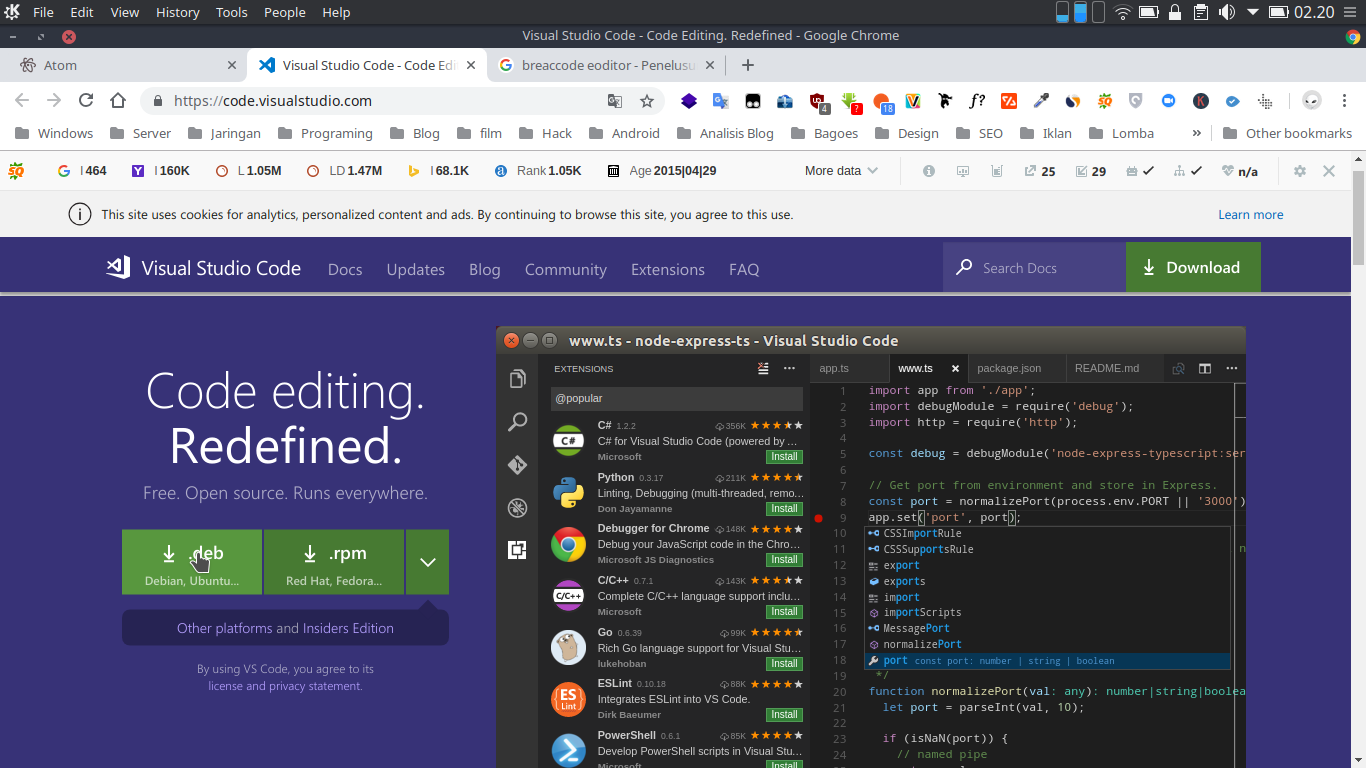Screen dimensions: 1366x768
Task: Click the volume icon in system tray
Action: tap(1226, 12)
